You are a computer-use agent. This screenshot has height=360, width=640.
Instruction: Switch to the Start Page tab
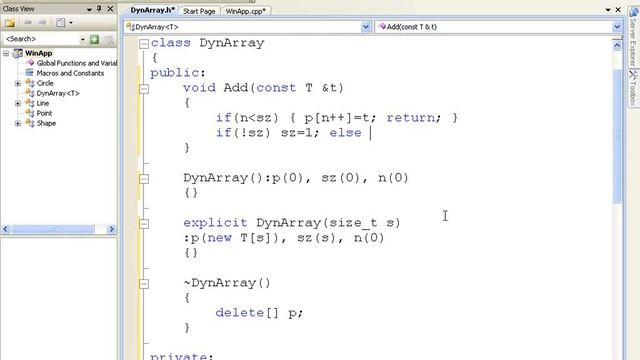click(x=199, y=11)
